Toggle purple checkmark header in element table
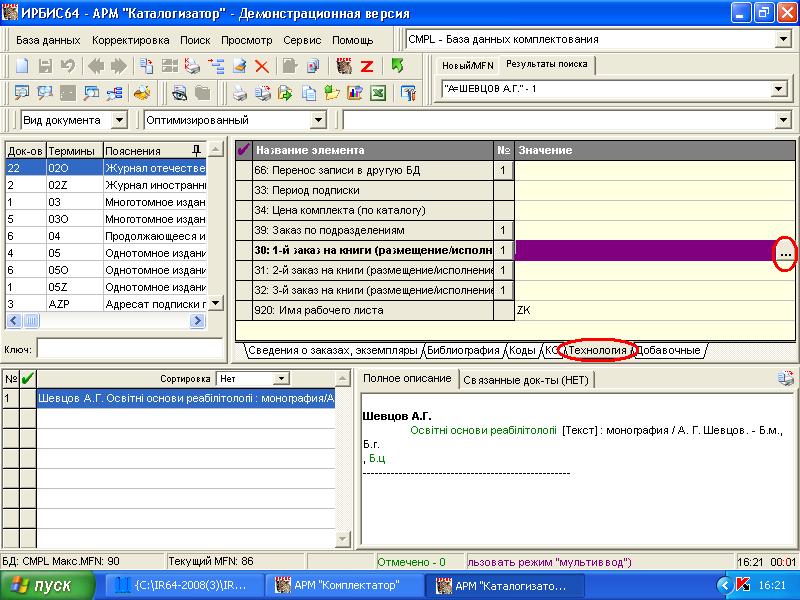This screenshot has width=800, height=600. pyautogui.click(x=243, y=150)
